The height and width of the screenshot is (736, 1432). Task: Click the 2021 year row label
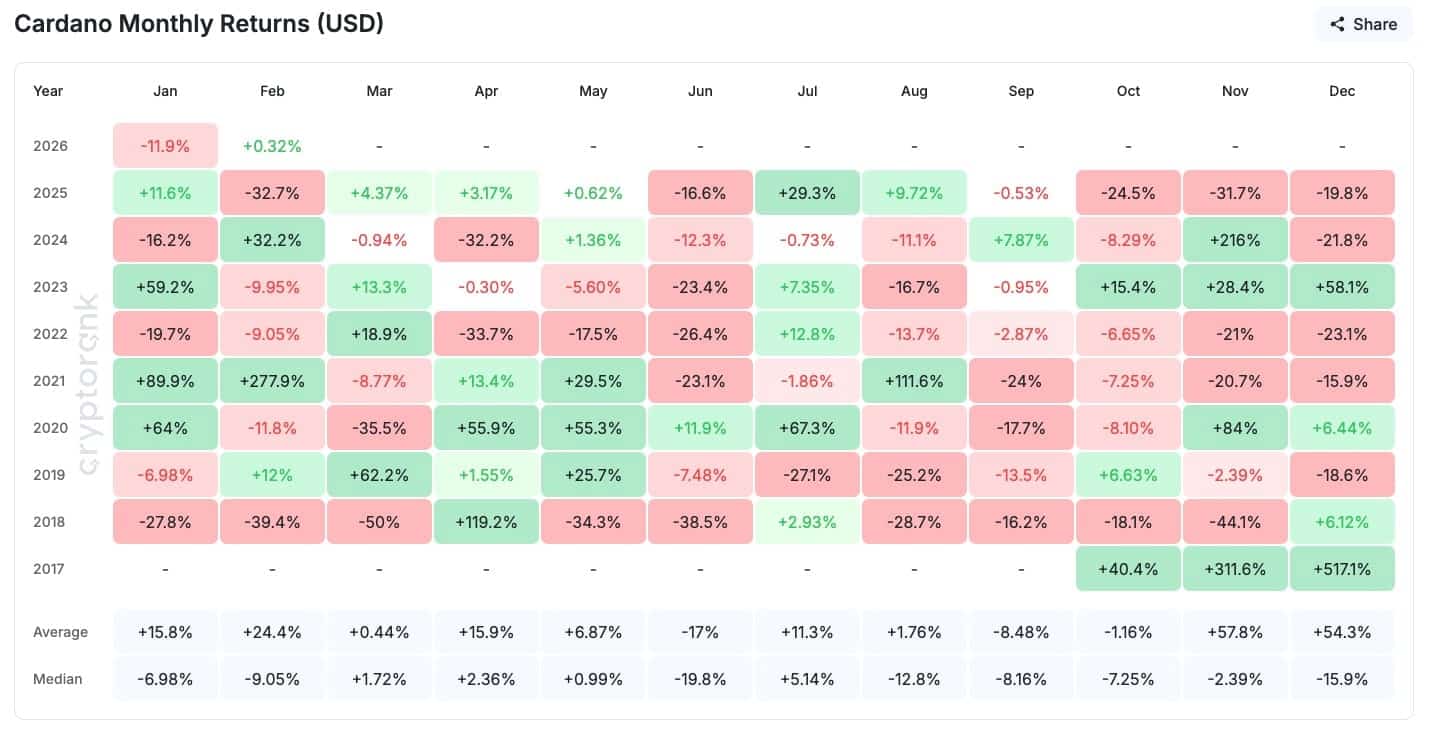tap(48, 381)
